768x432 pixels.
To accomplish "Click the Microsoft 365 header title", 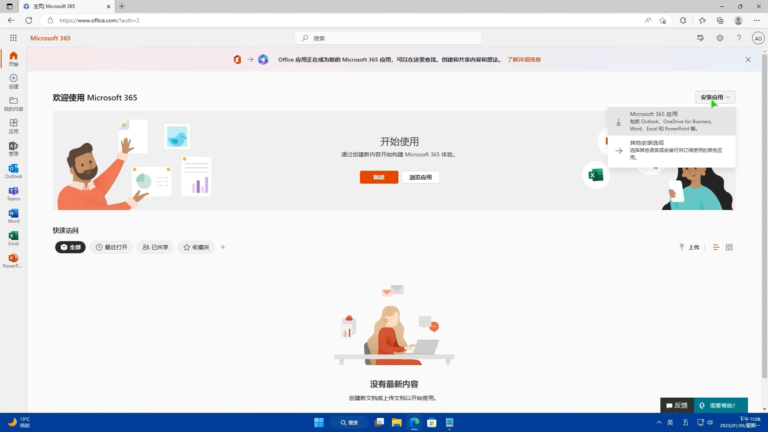I will [x=50, y=38].
